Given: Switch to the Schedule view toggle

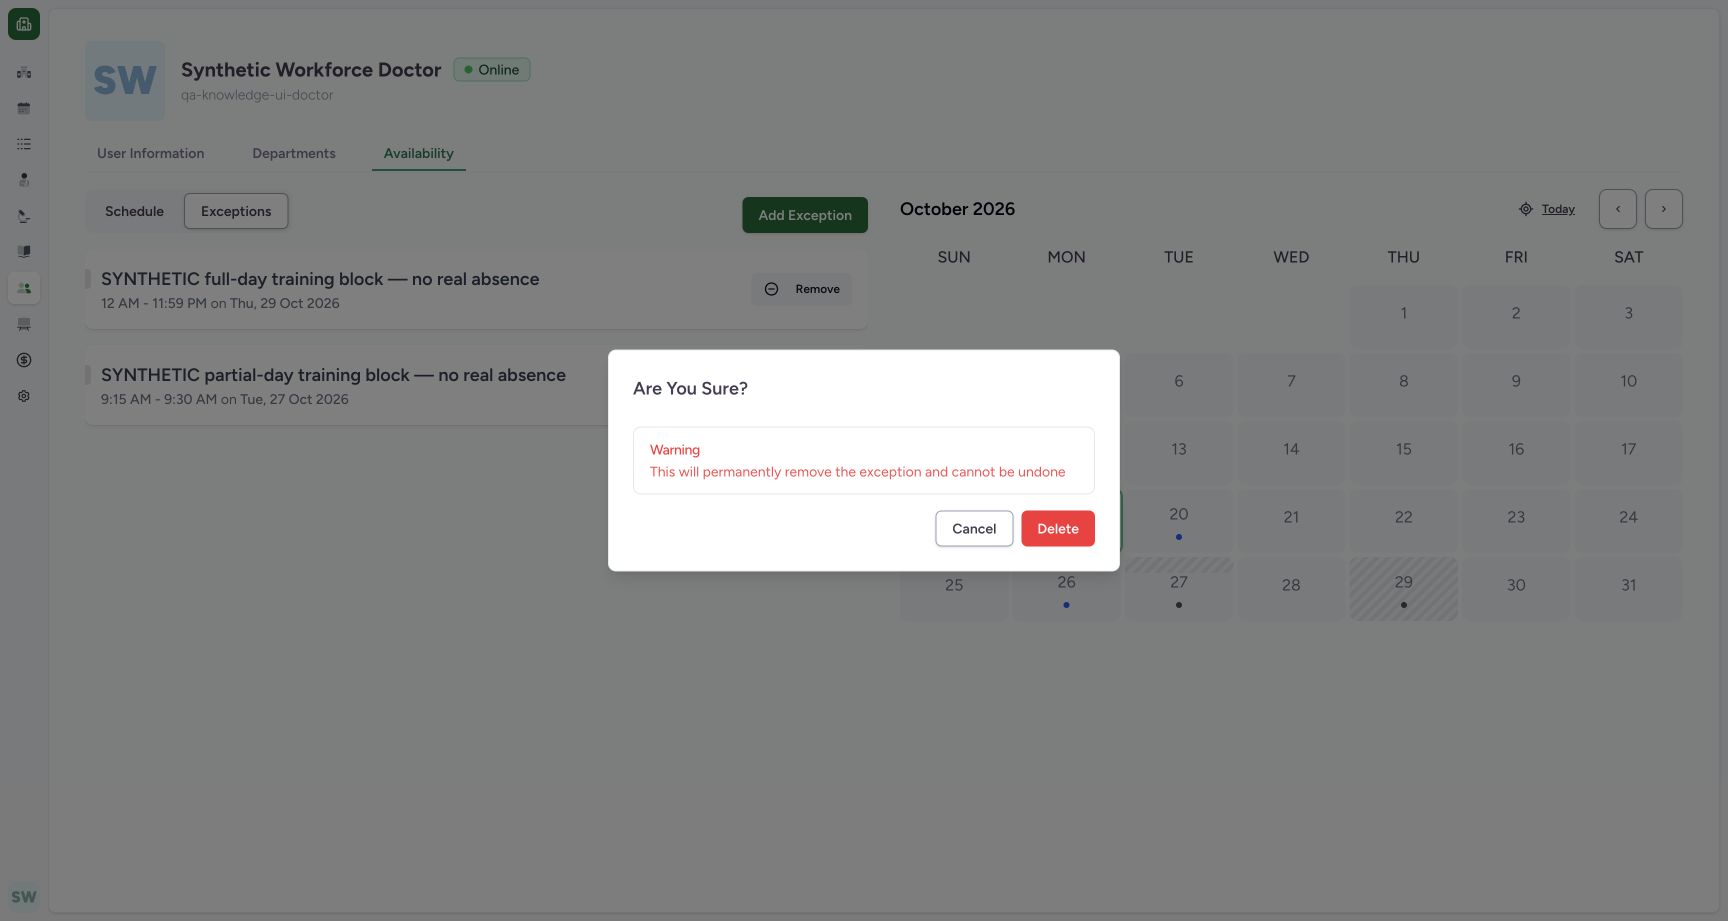Looking at the screenshot, I should pyautogui.click(x=134, y=211).
